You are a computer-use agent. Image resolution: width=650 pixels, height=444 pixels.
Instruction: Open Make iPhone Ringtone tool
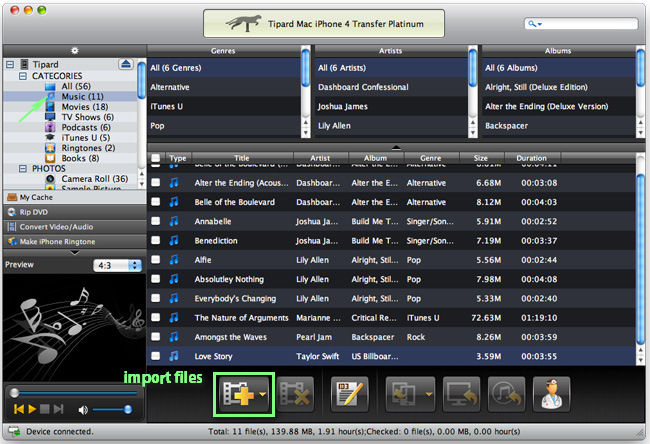(x=75, y=242)
